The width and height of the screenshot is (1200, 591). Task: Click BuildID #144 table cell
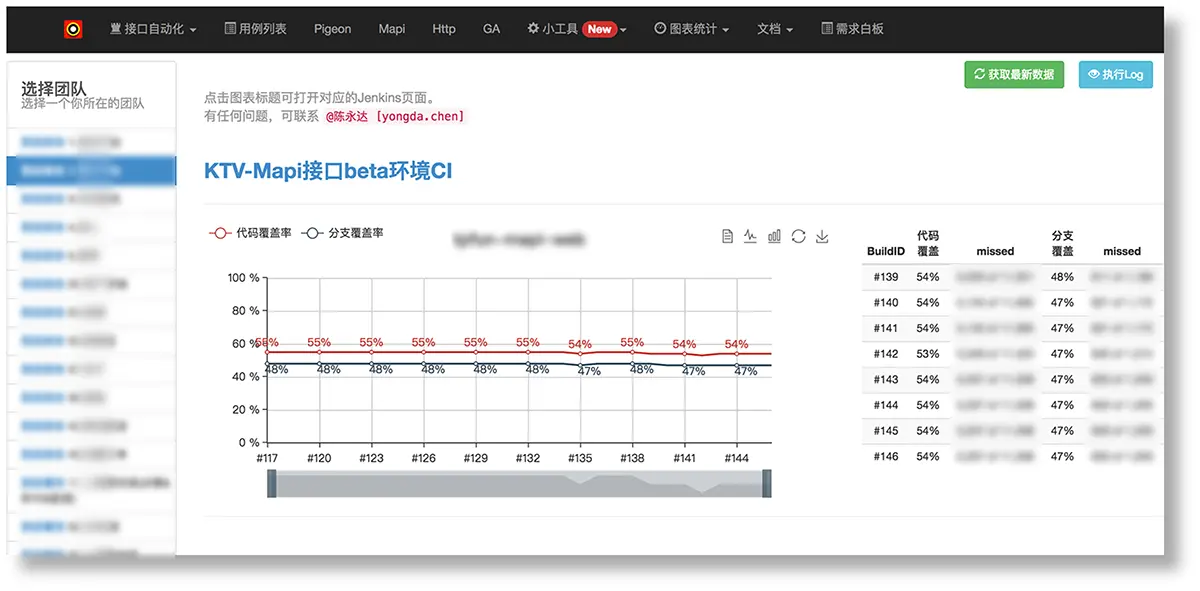(x=885, y=405)
